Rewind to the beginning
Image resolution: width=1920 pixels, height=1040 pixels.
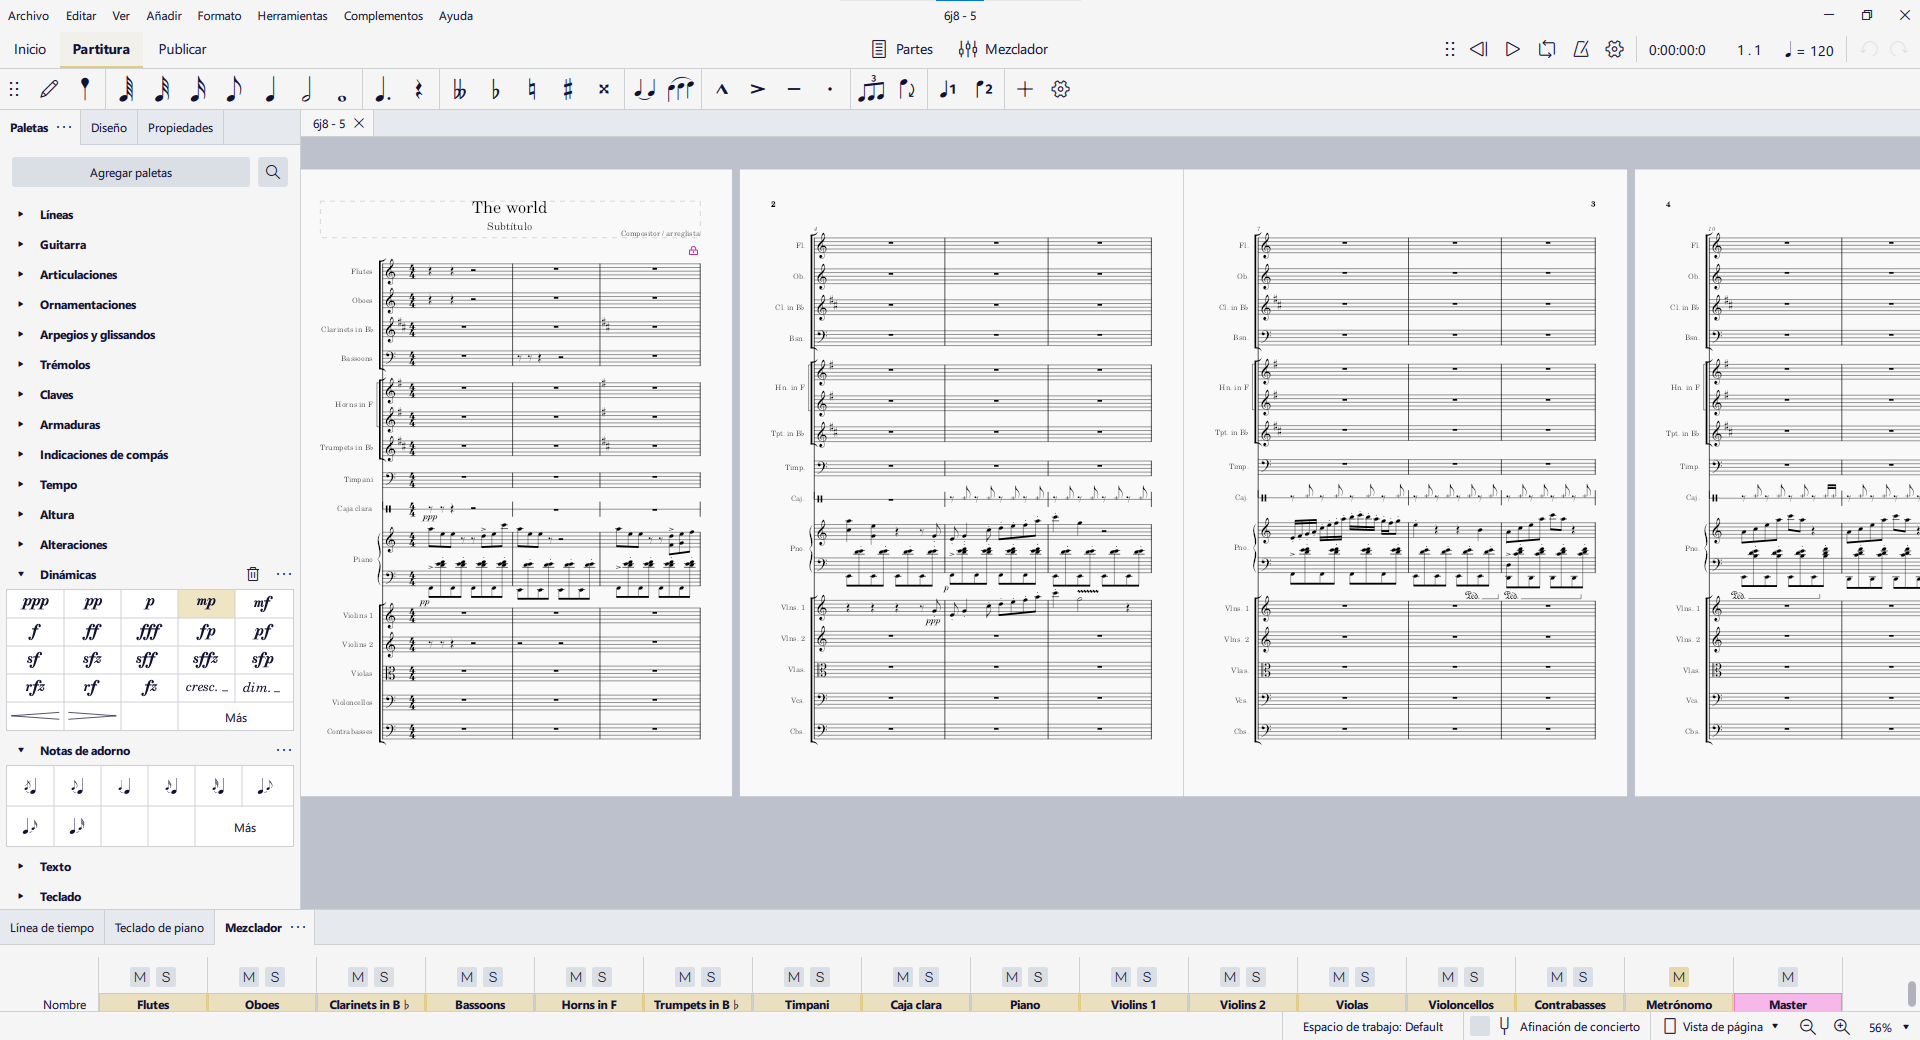(x=1479, y=49)
